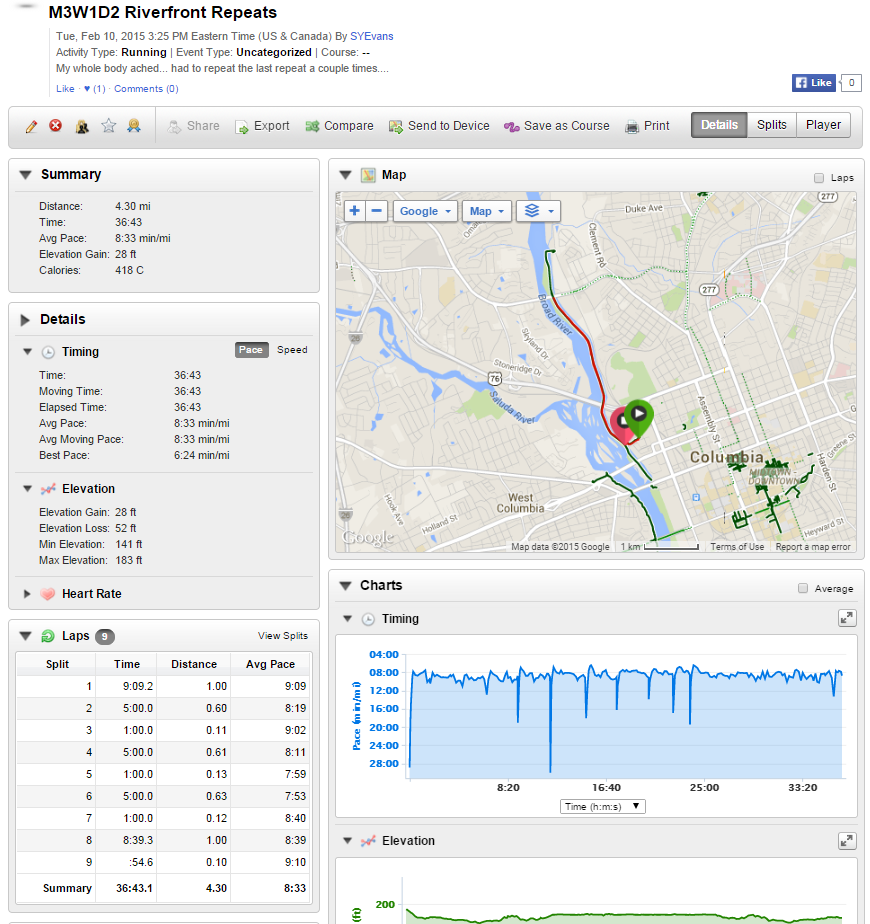Expand the Timing chart to full size

(847, 619)
